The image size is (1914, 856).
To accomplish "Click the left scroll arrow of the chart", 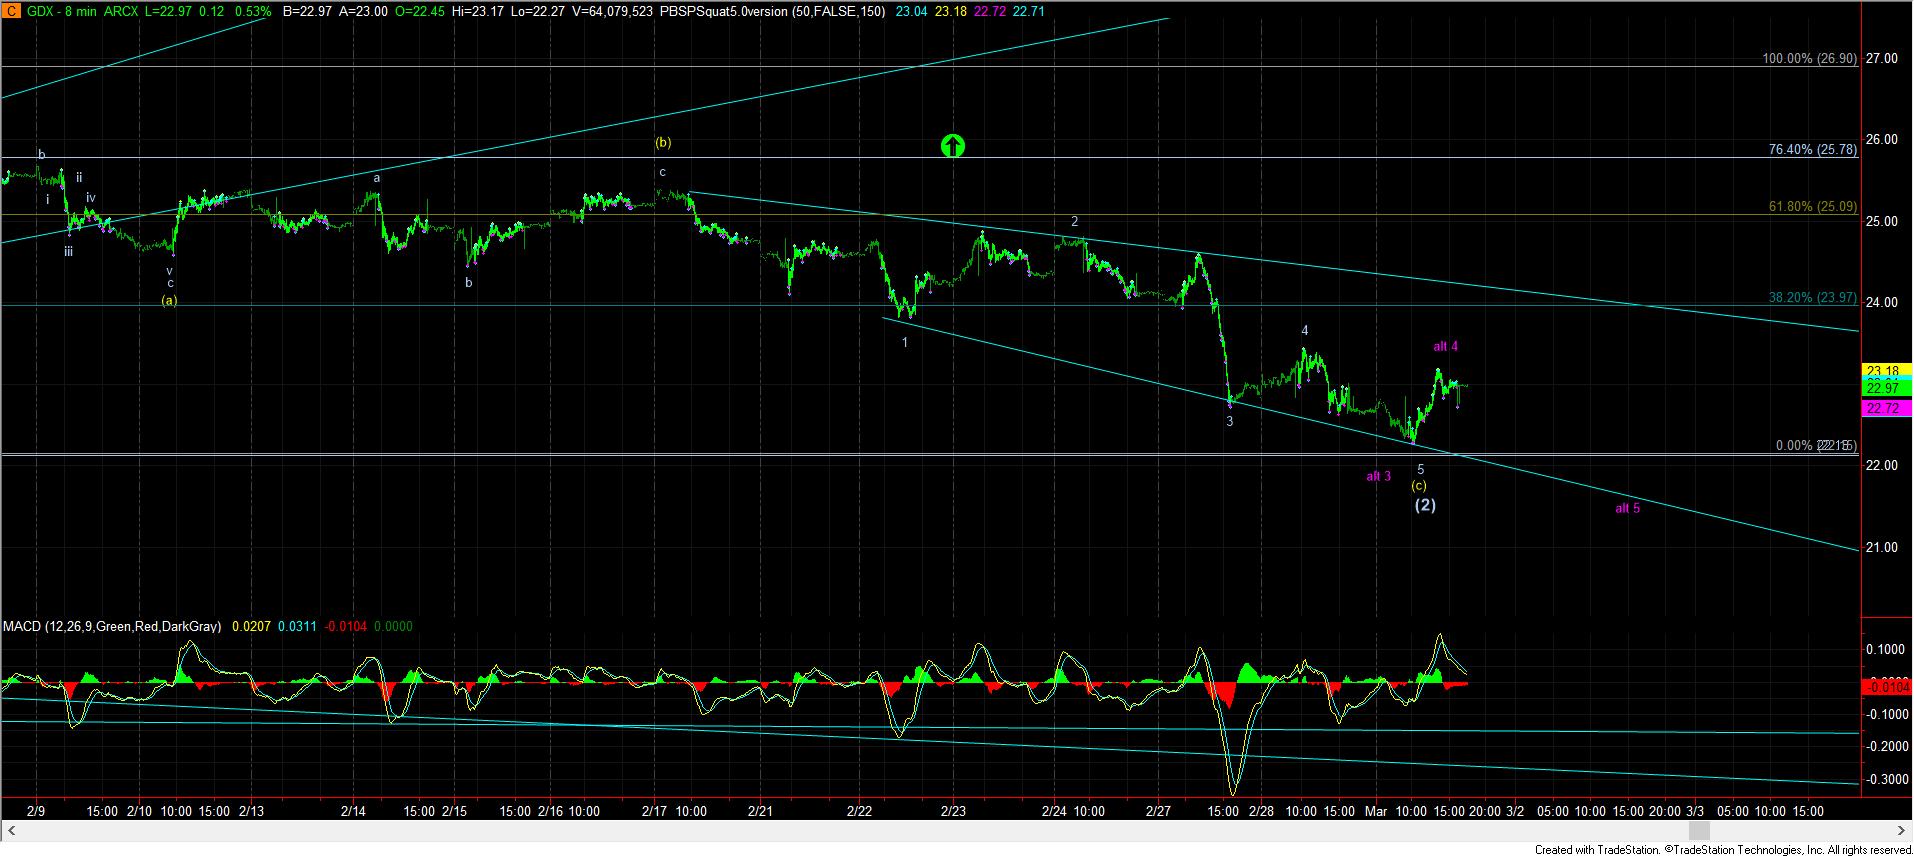I will click(x=10, y=831).
